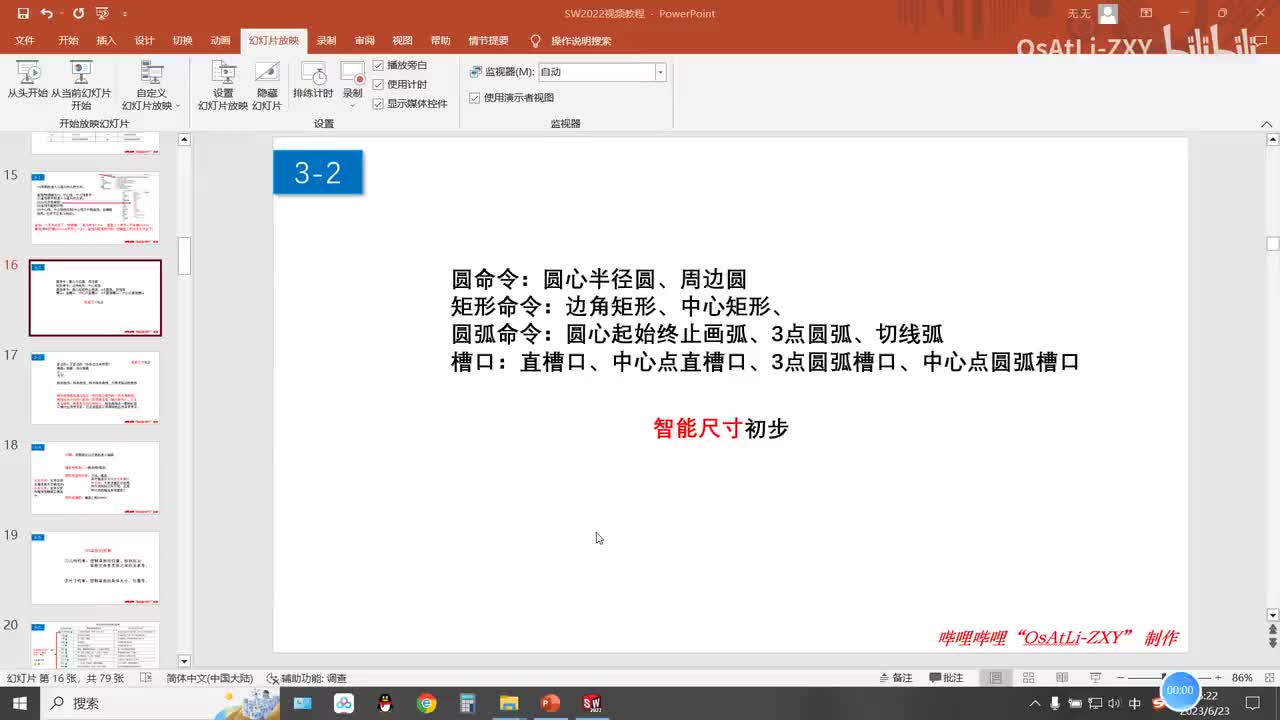This screenshot has width=1280, height=720.
Task: Open Comments (批注) pane
Action: click(x=946, y=678)
